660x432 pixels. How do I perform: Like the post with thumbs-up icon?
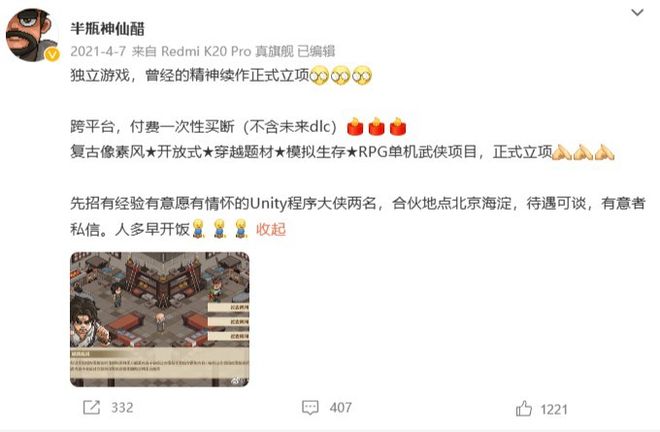(524, 408)
